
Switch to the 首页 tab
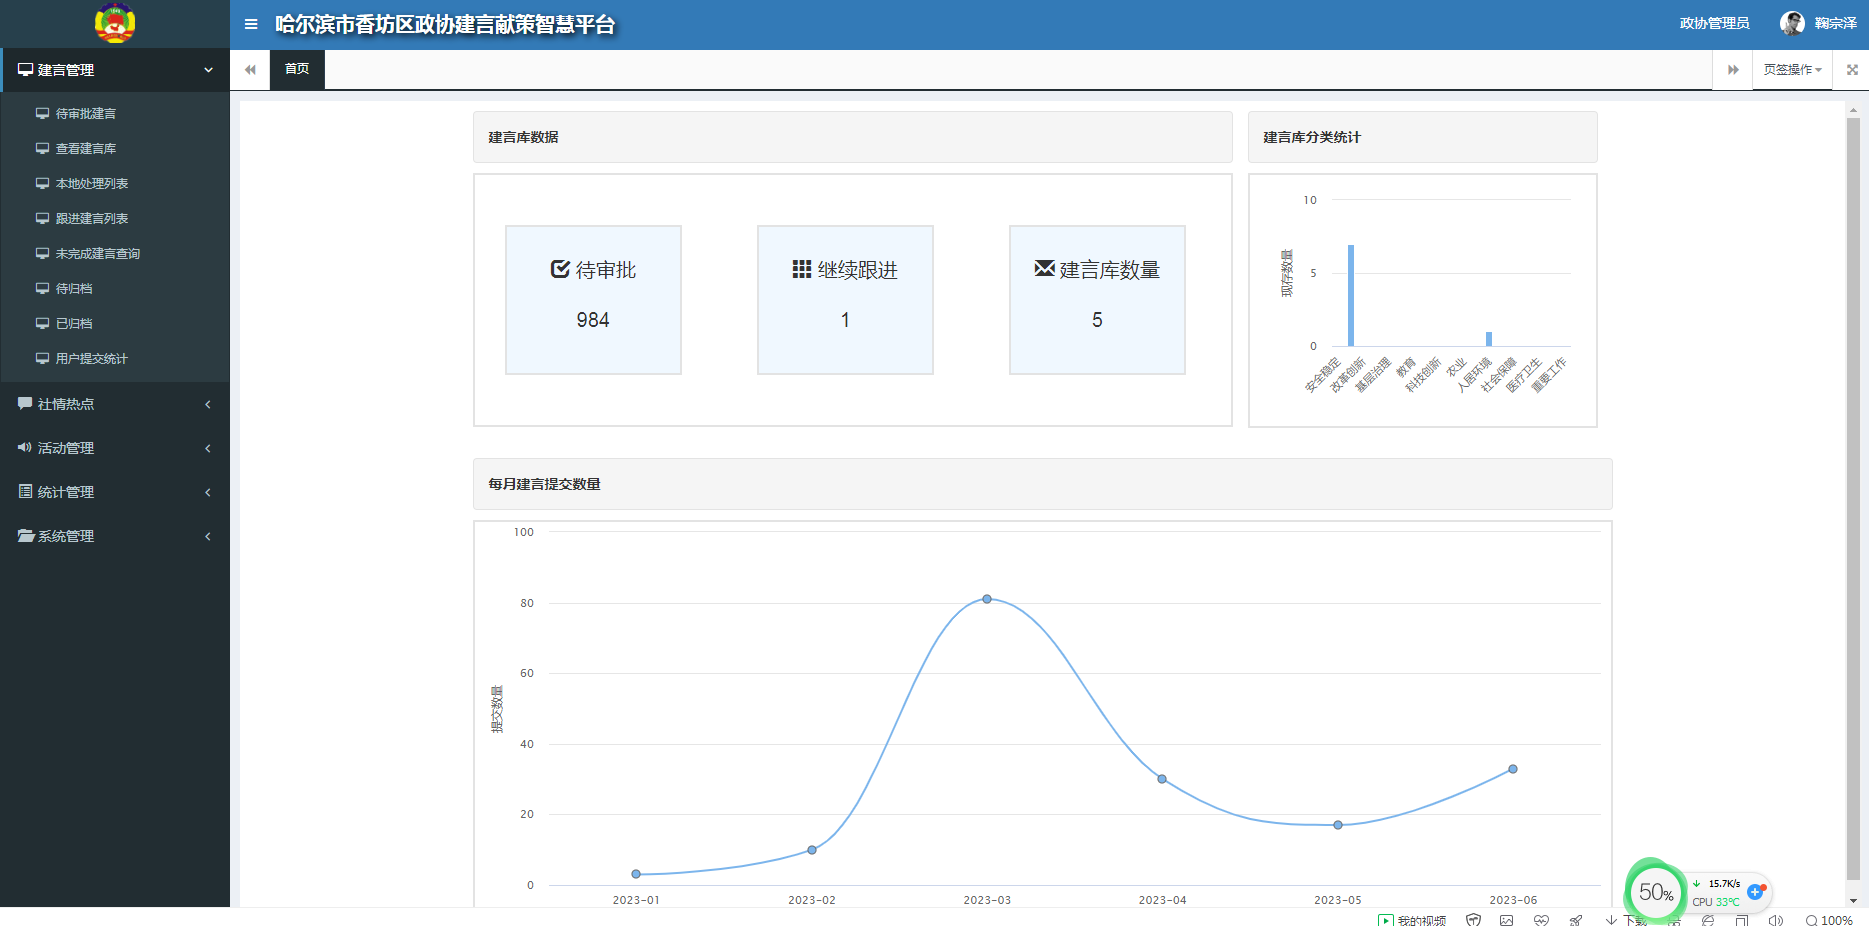click(297, 69)
